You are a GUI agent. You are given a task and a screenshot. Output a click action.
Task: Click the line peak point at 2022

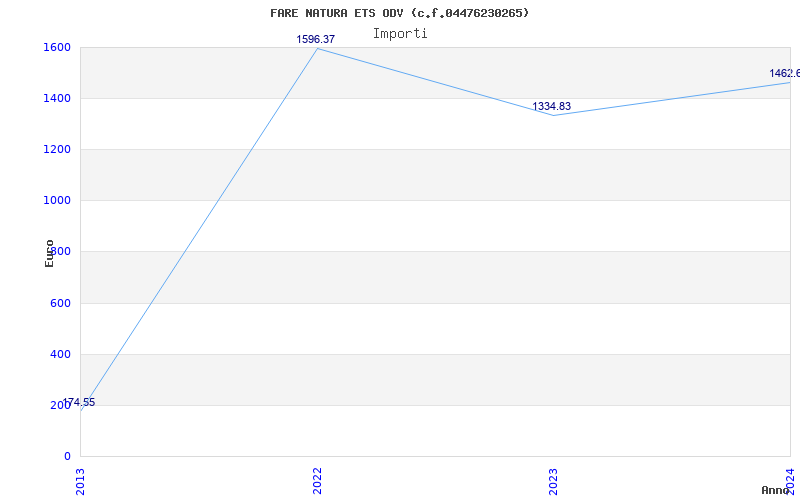317,48
